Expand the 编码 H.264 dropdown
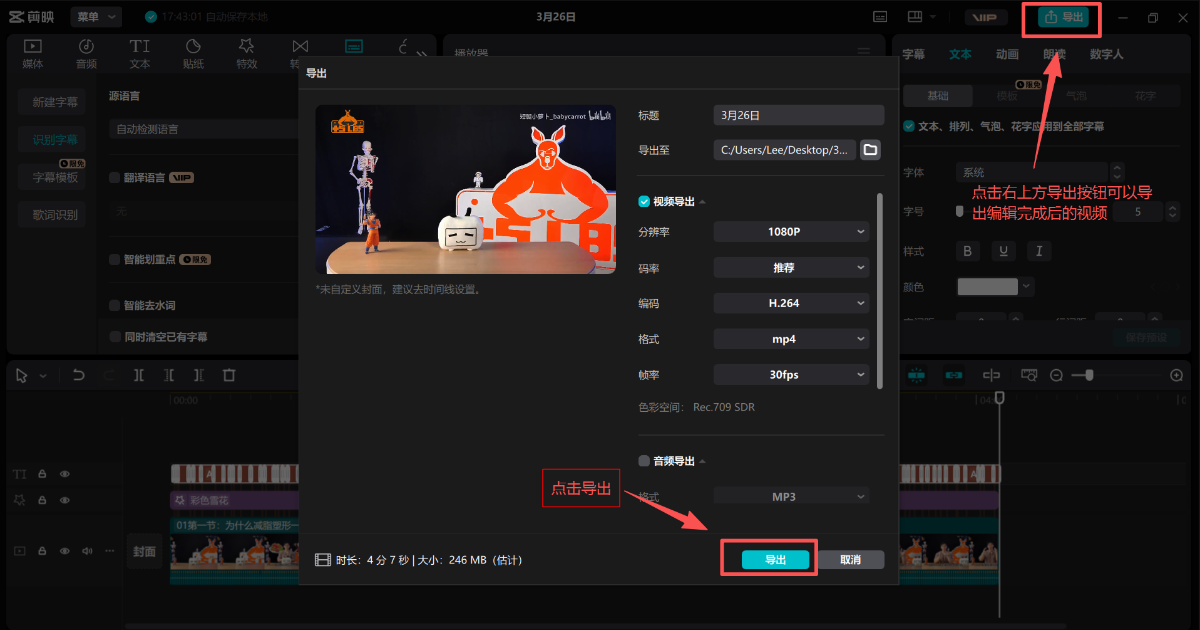 (791, 303)
